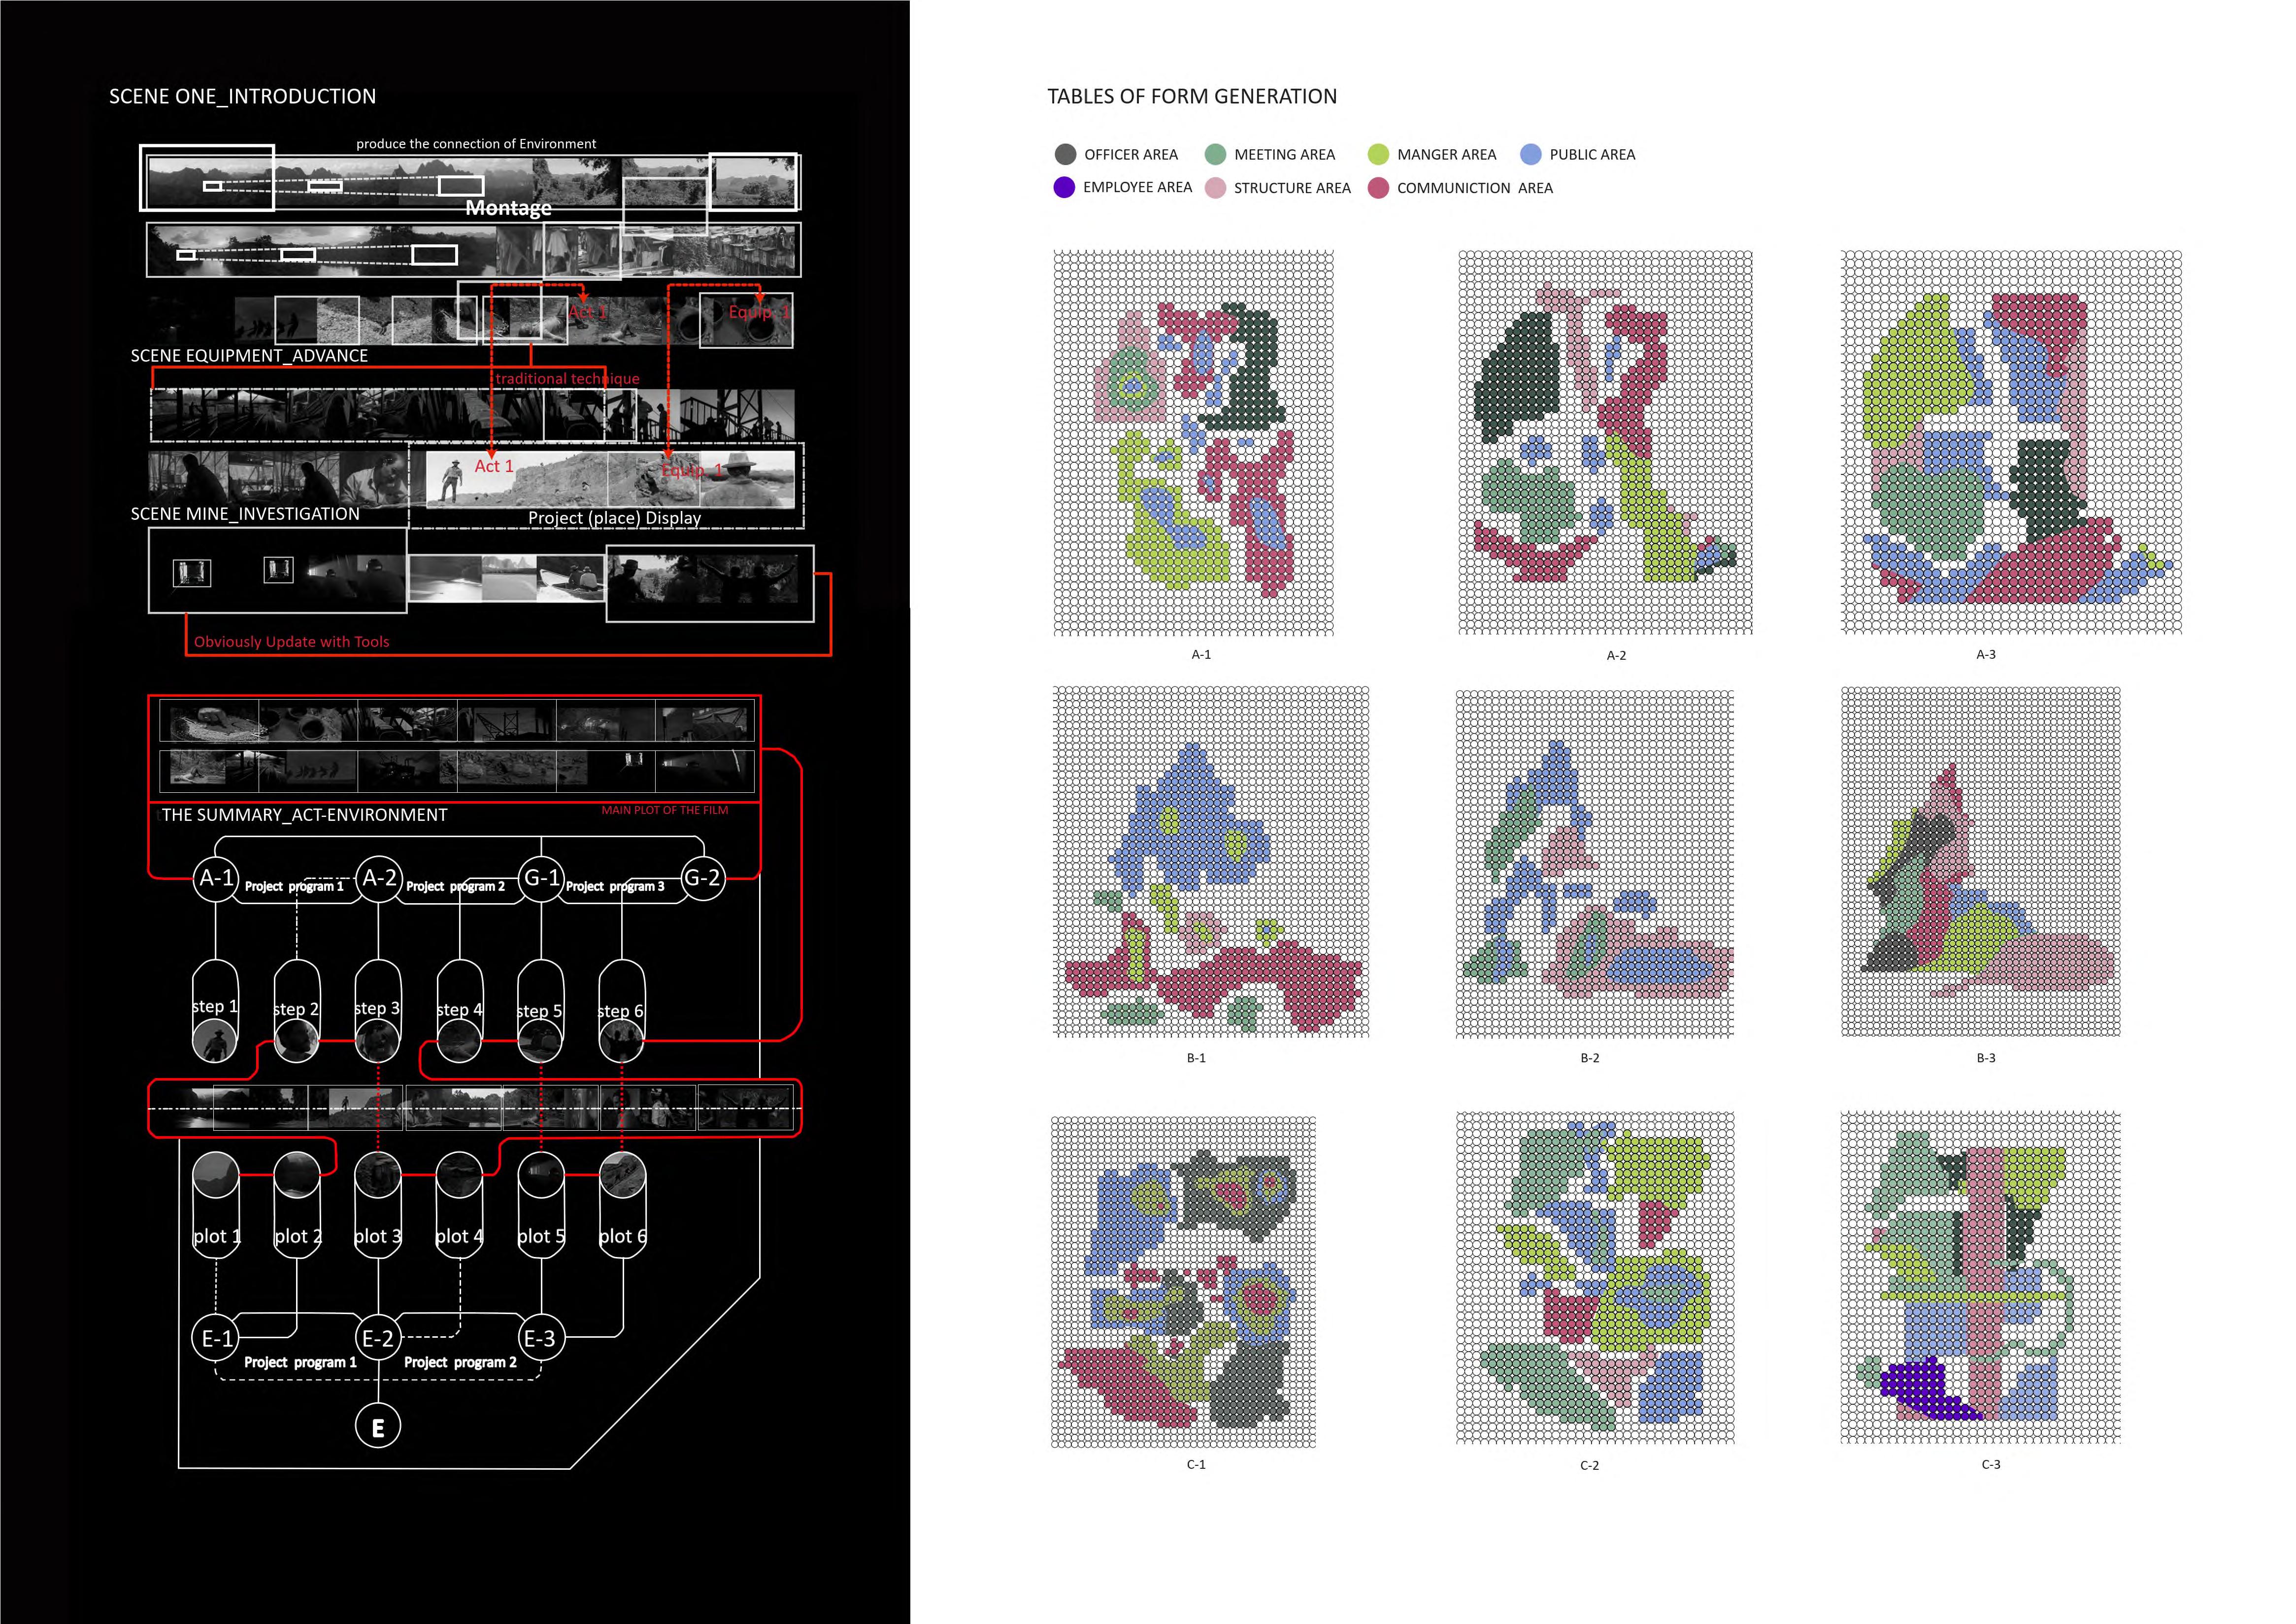Click the E-3 circle node

point(541,1338)
